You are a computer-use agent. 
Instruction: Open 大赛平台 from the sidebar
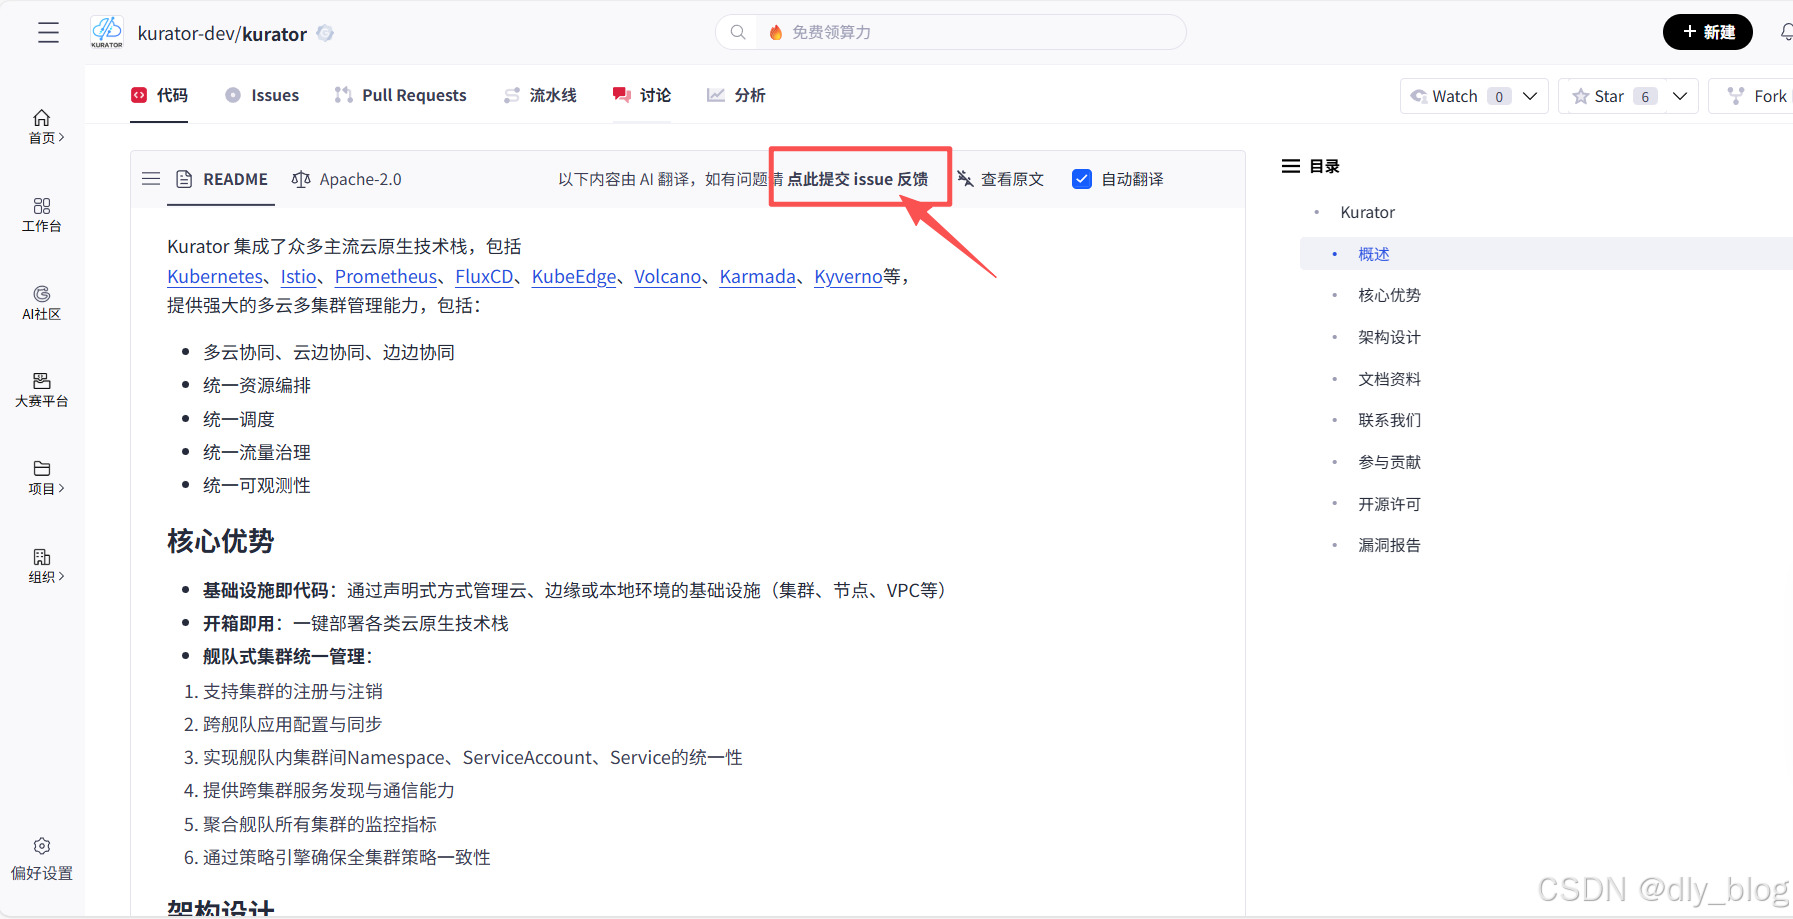click(x=42, y=390)
